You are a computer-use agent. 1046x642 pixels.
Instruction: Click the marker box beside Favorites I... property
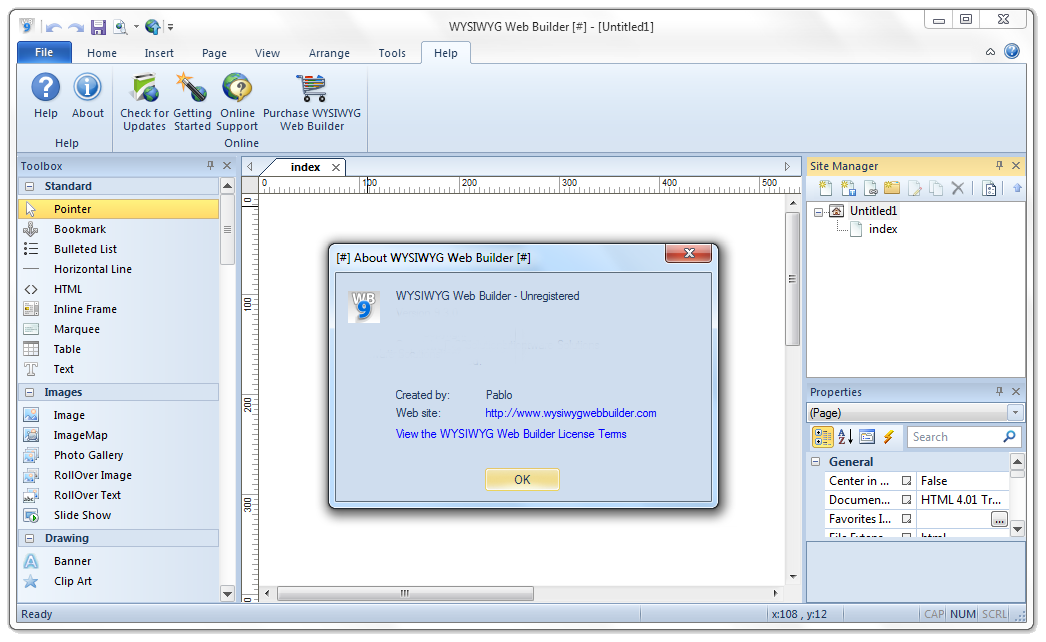pyautogui.click(x=906, y=519)
